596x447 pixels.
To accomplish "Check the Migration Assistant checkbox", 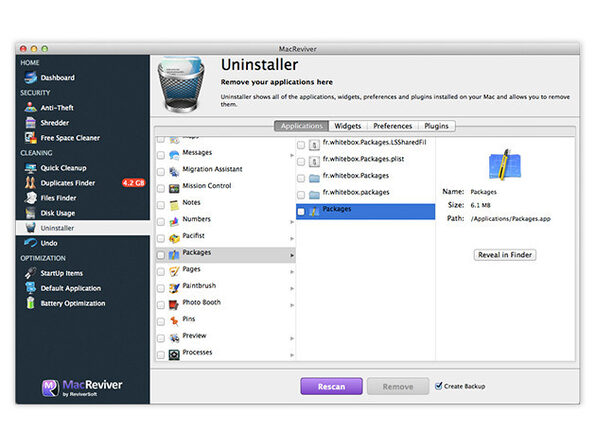I will click(x=161, y=172).
